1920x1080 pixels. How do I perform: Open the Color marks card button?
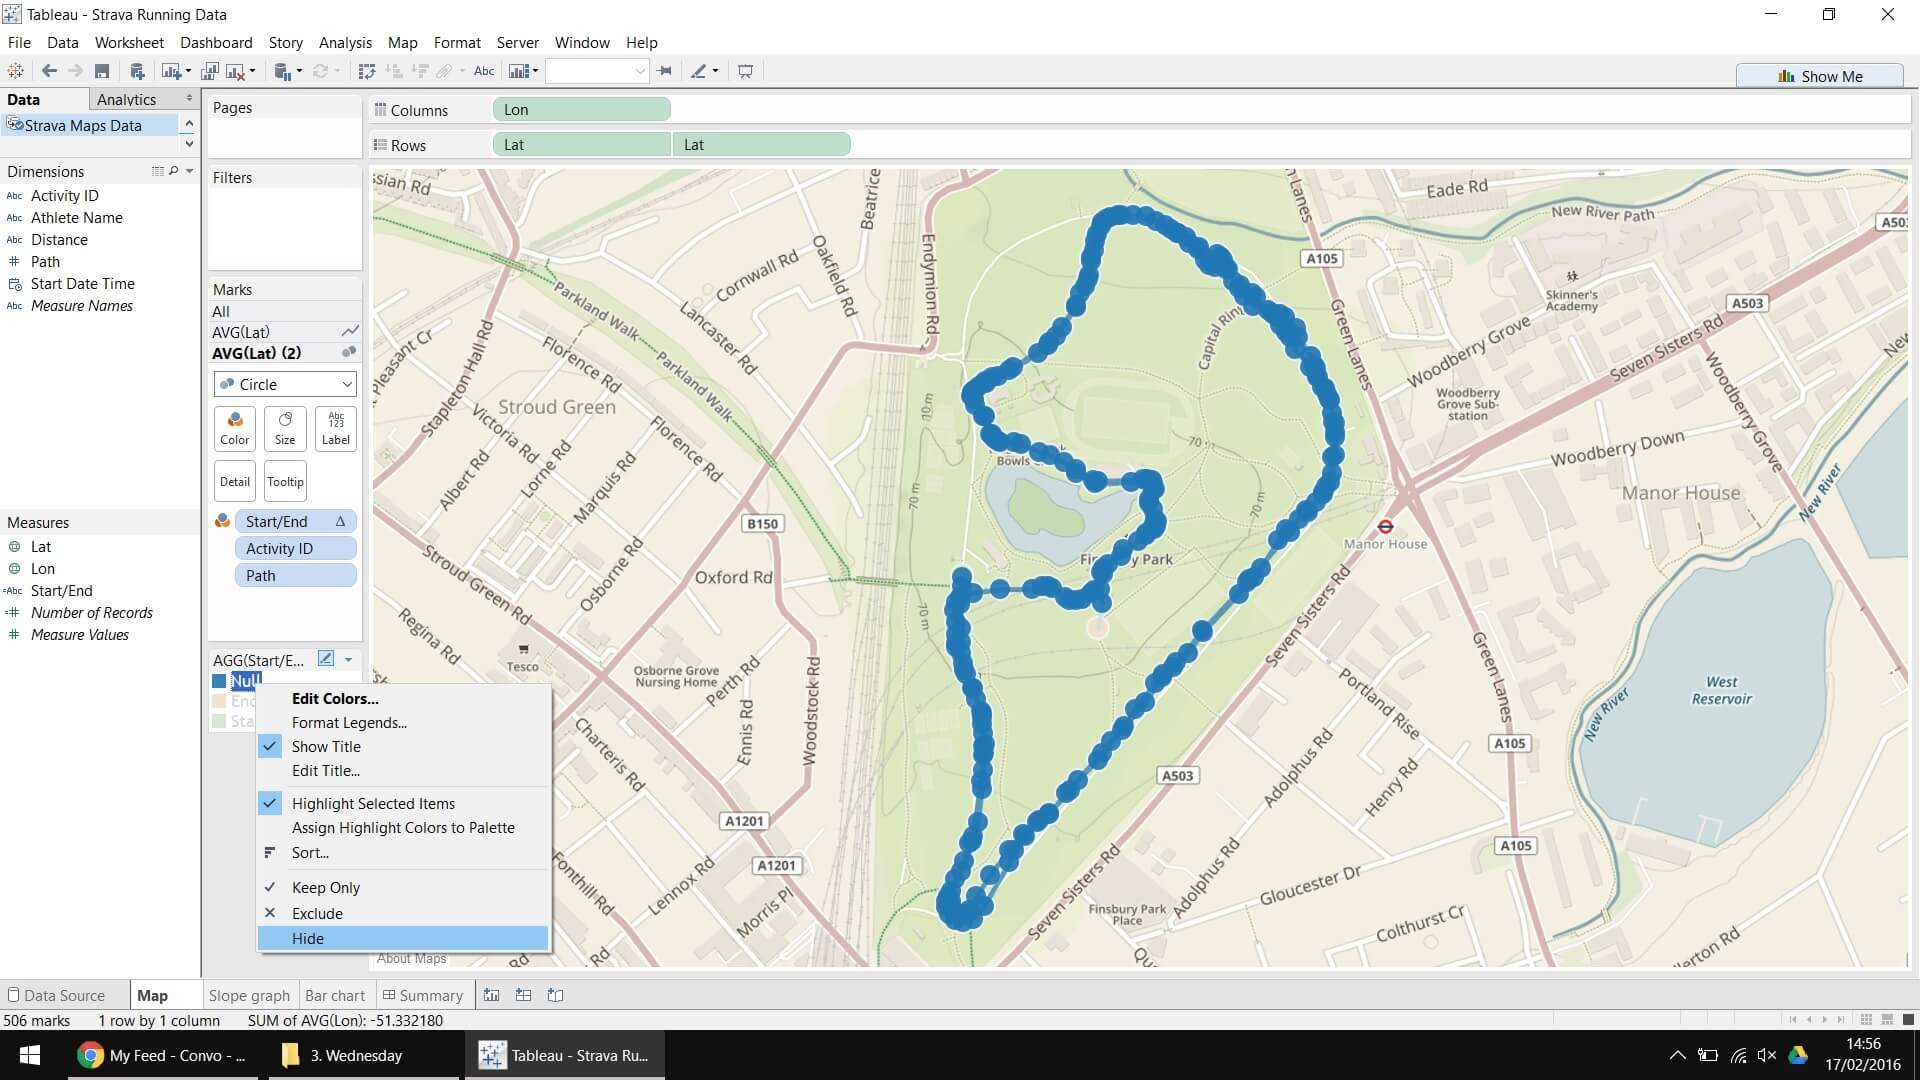235,428
